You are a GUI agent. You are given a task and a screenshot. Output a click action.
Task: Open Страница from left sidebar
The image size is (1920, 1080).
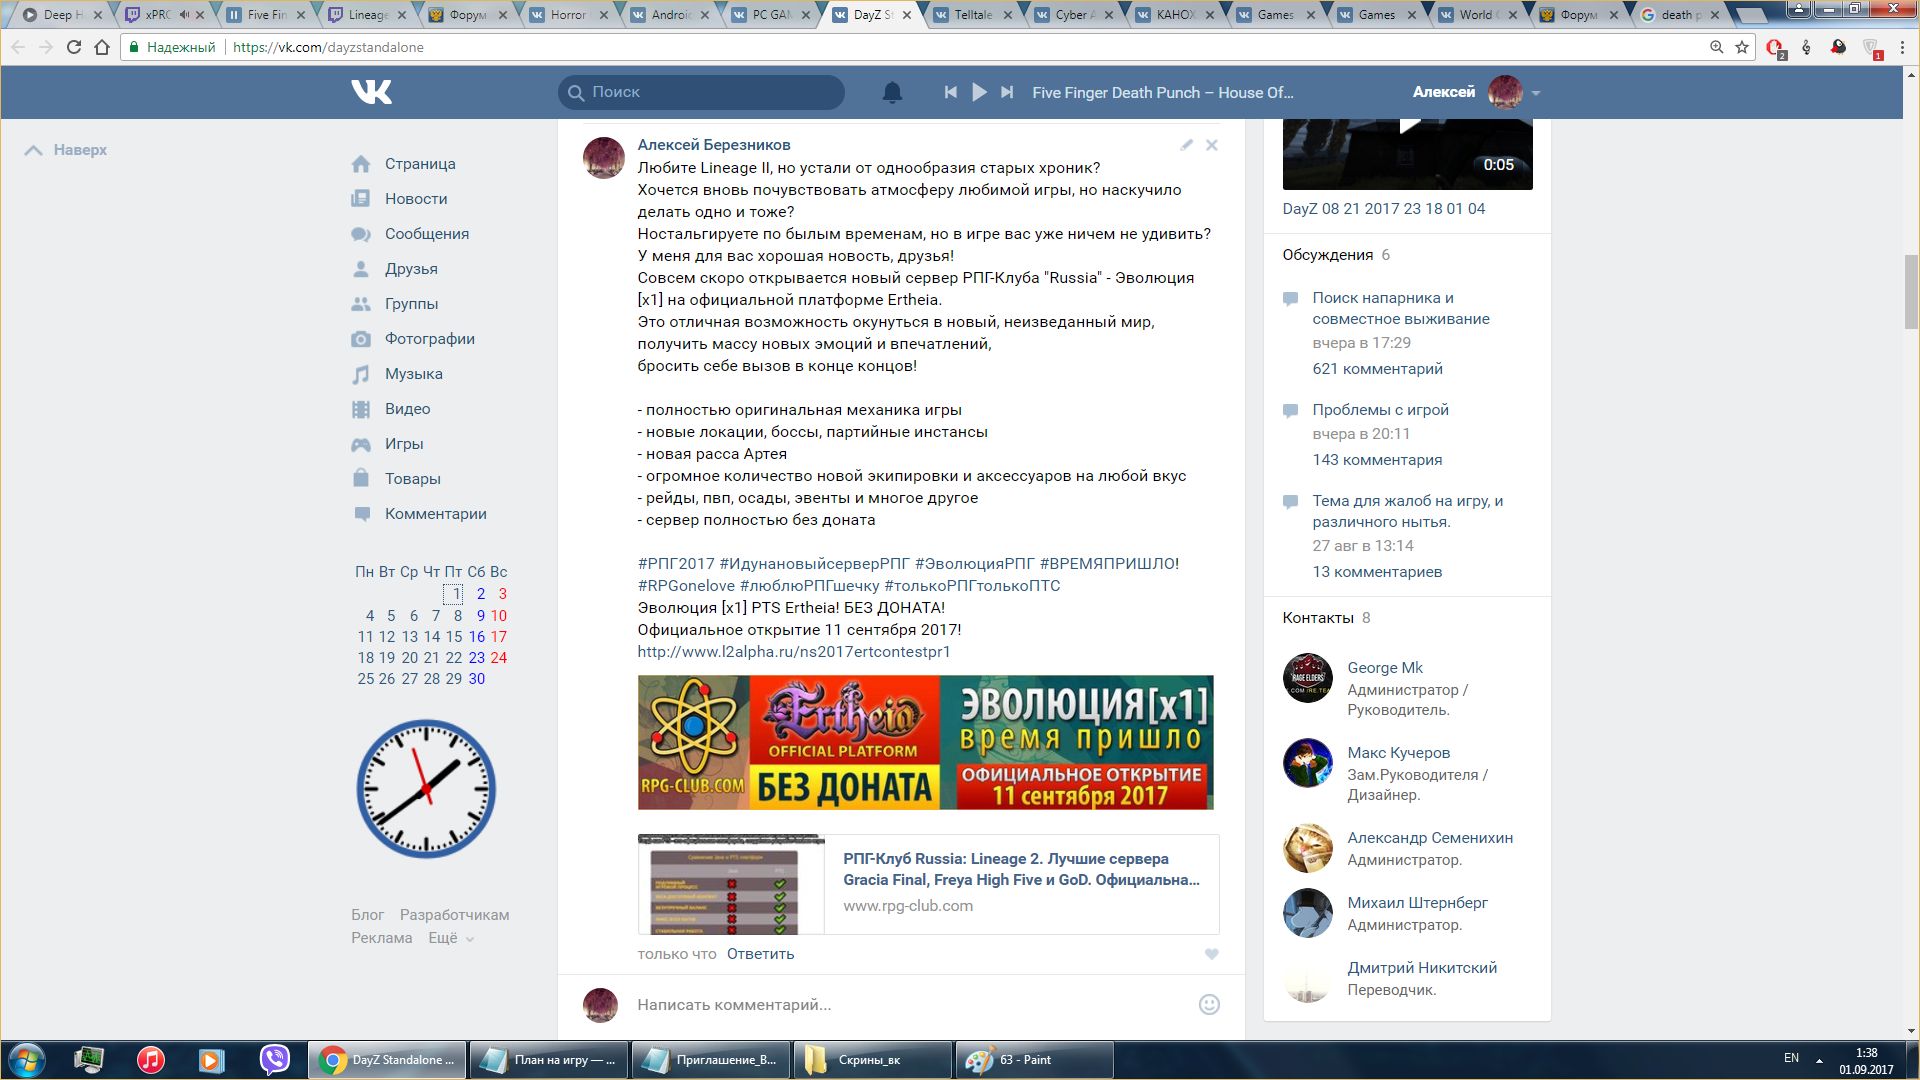coord(420,164)
